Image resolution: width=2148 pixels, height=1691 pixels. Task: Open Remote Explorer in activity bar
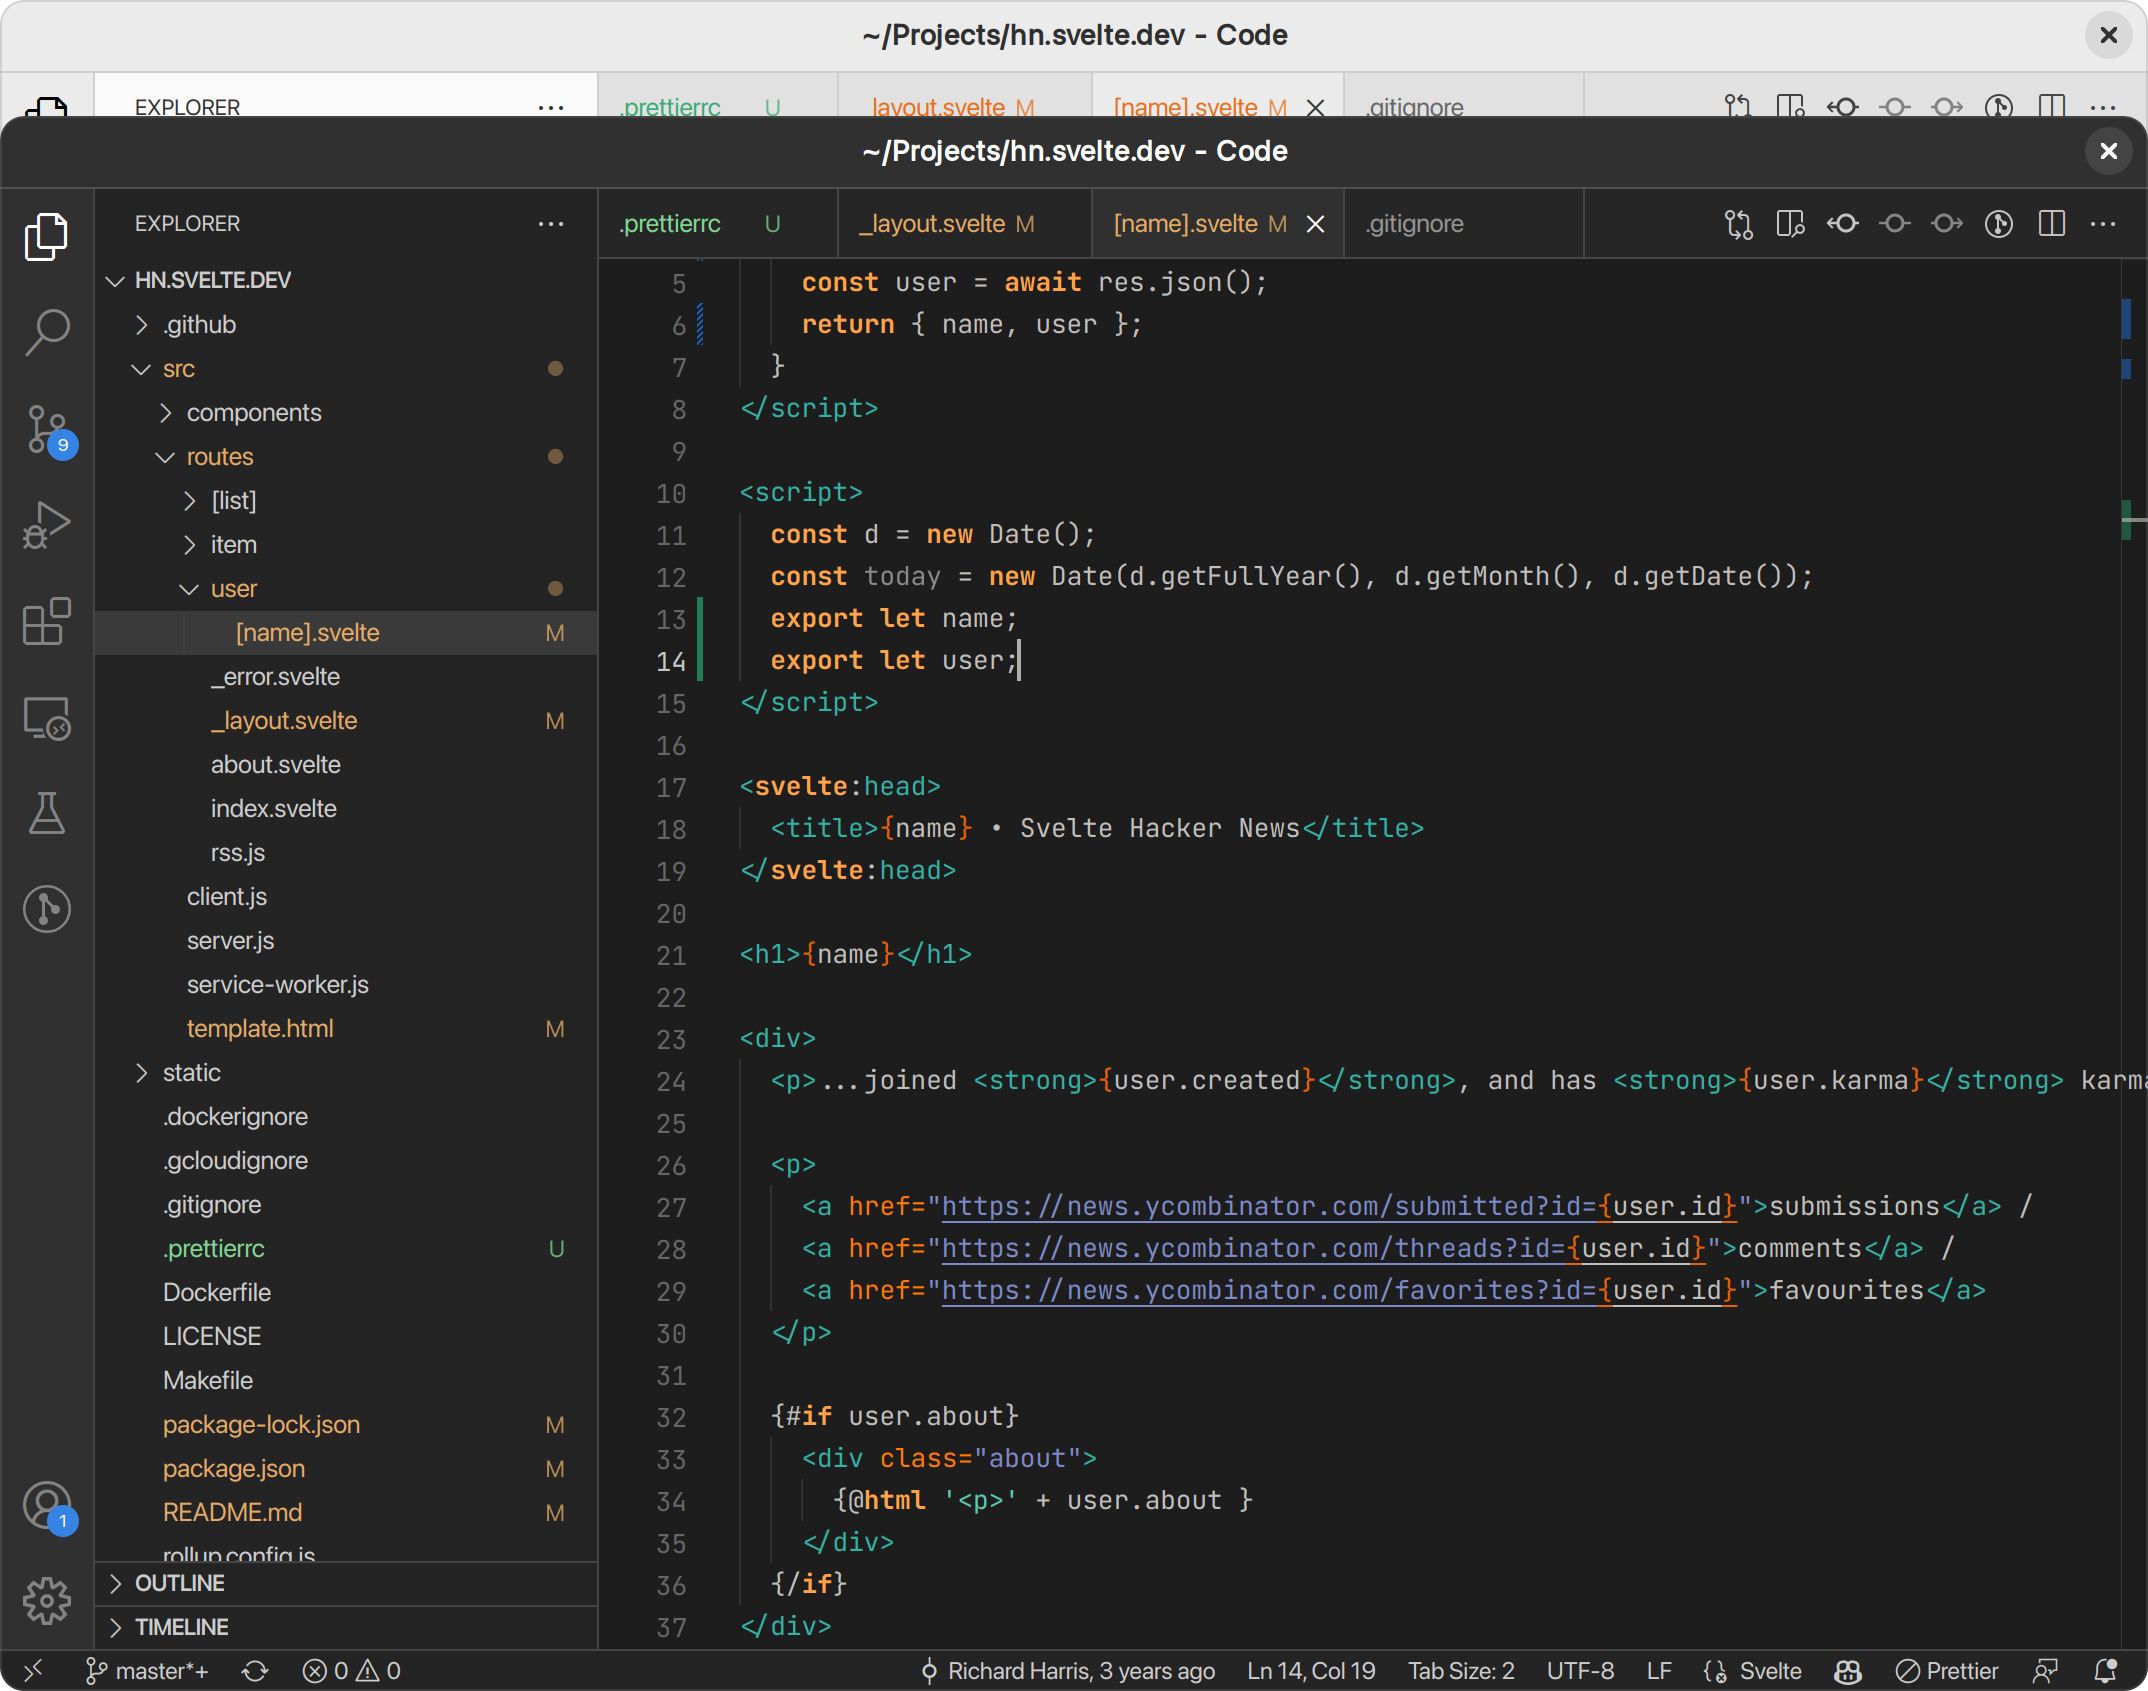(46, 717)
